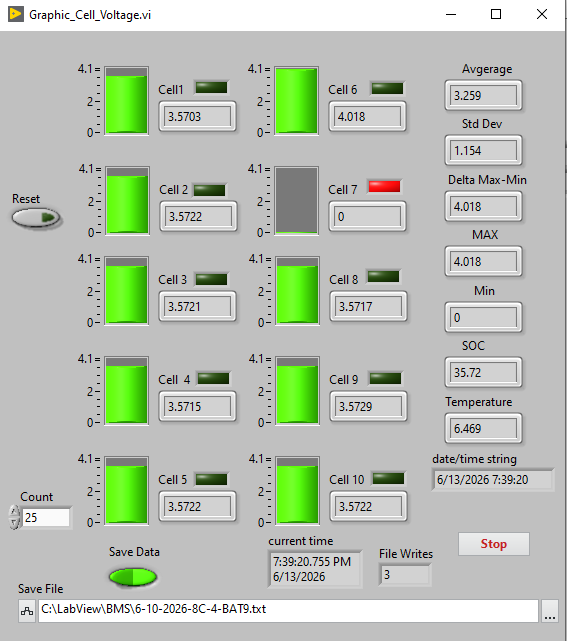Click the red Cell 7 alarm LED
Viewport: 567px width, 641px height.
click(384, 186)
